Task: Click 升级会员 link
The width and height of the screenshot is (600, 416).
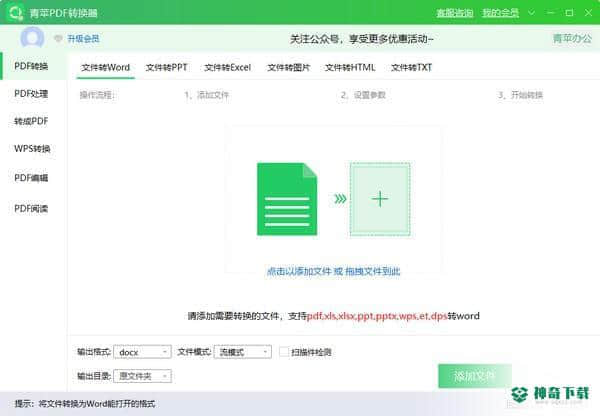Action: (x=83, y=38)
